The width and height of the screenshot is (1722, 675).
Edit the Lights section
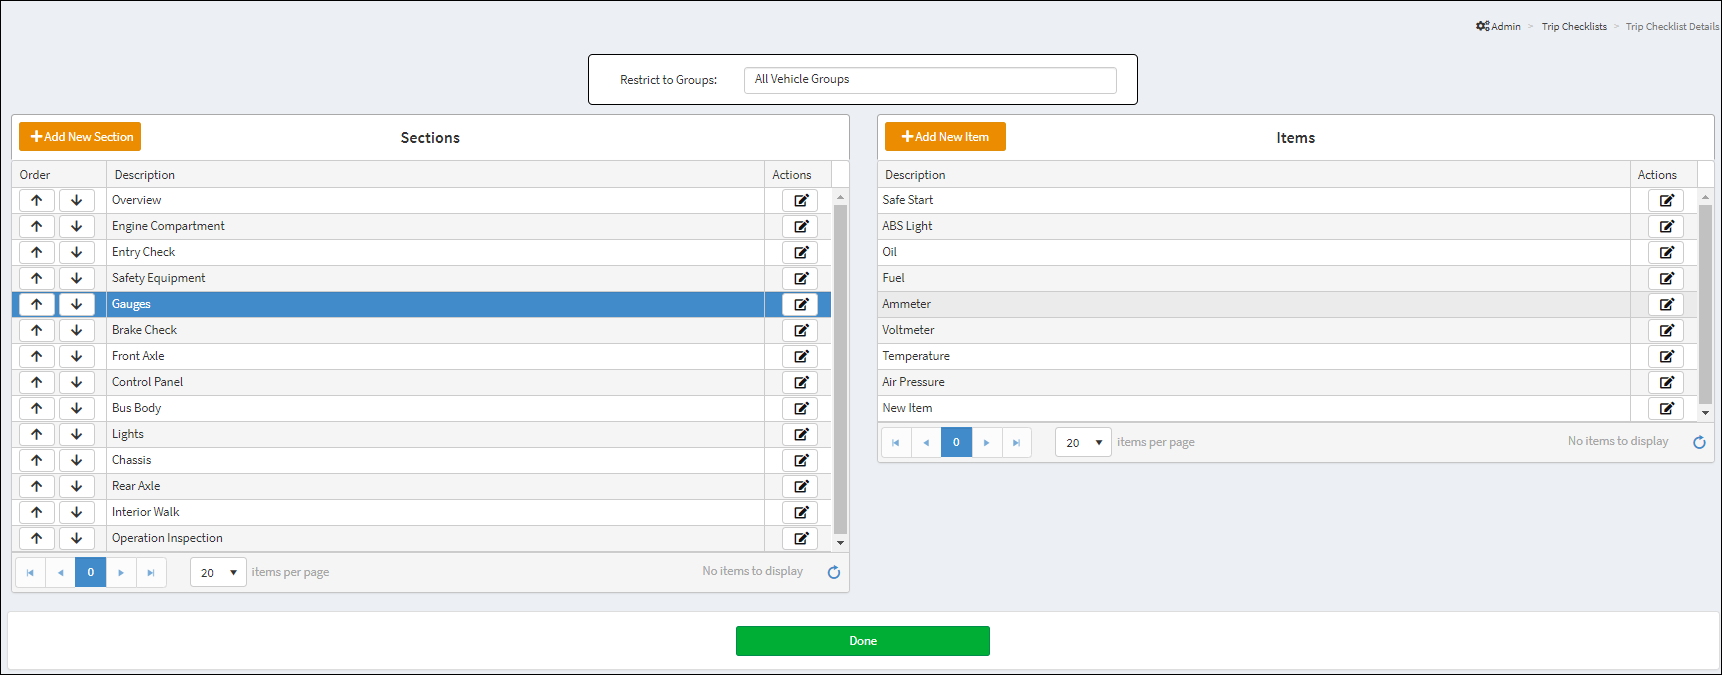coord(800,434)
